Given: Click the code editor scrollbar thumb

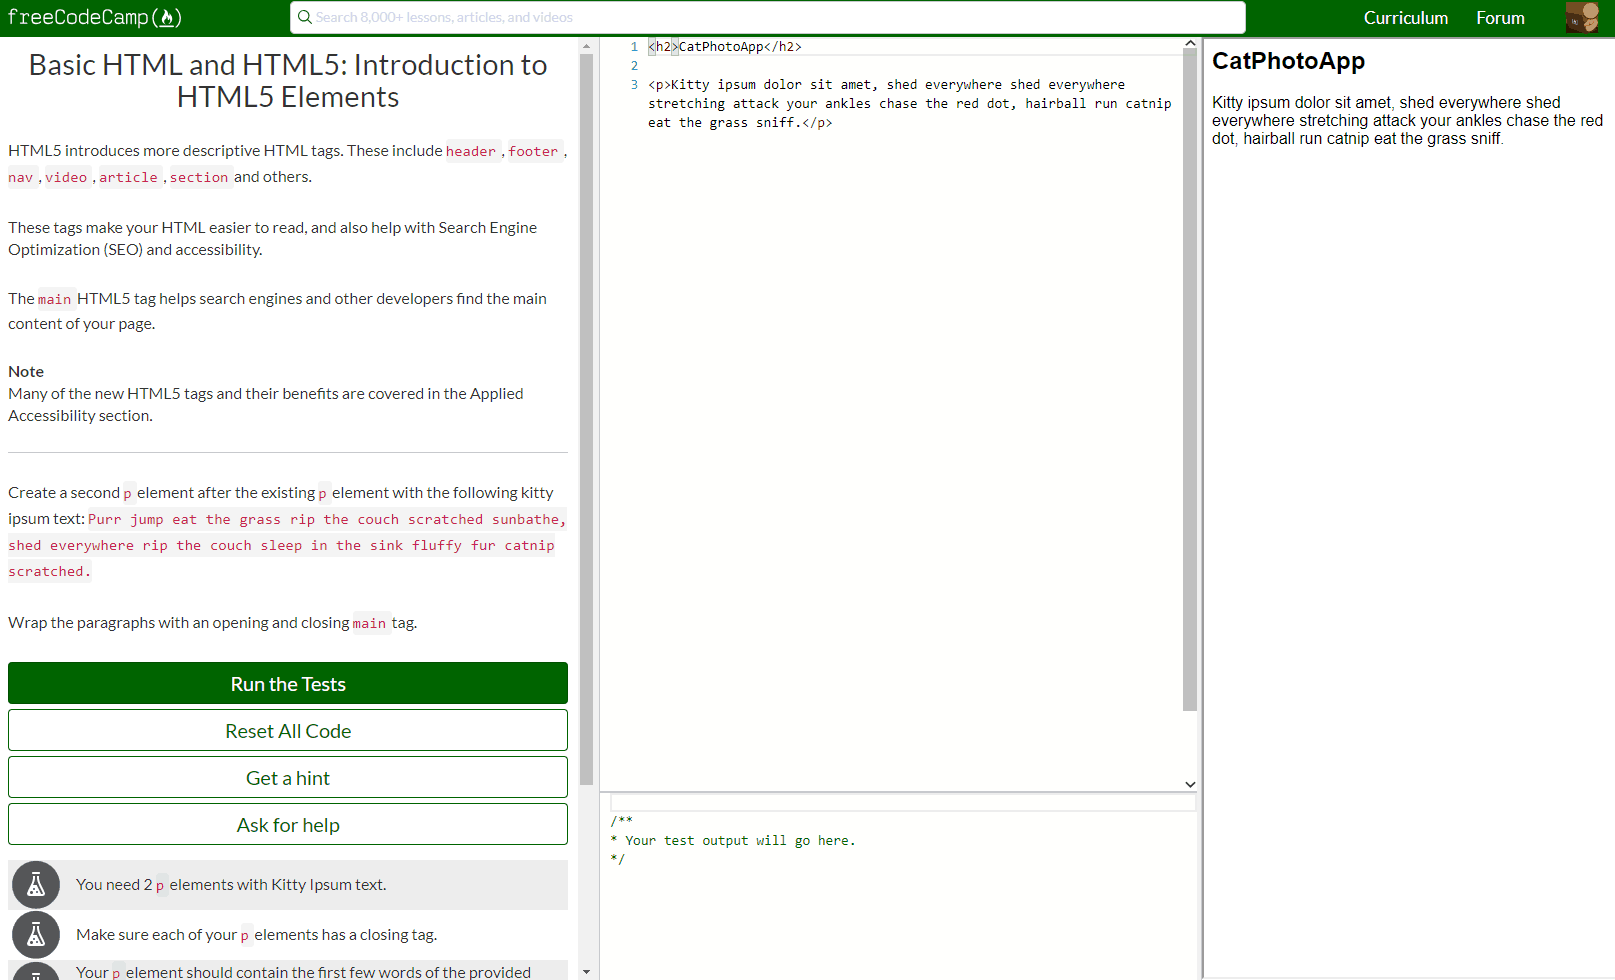Looking at the screenshot, I should point(1190,380).
